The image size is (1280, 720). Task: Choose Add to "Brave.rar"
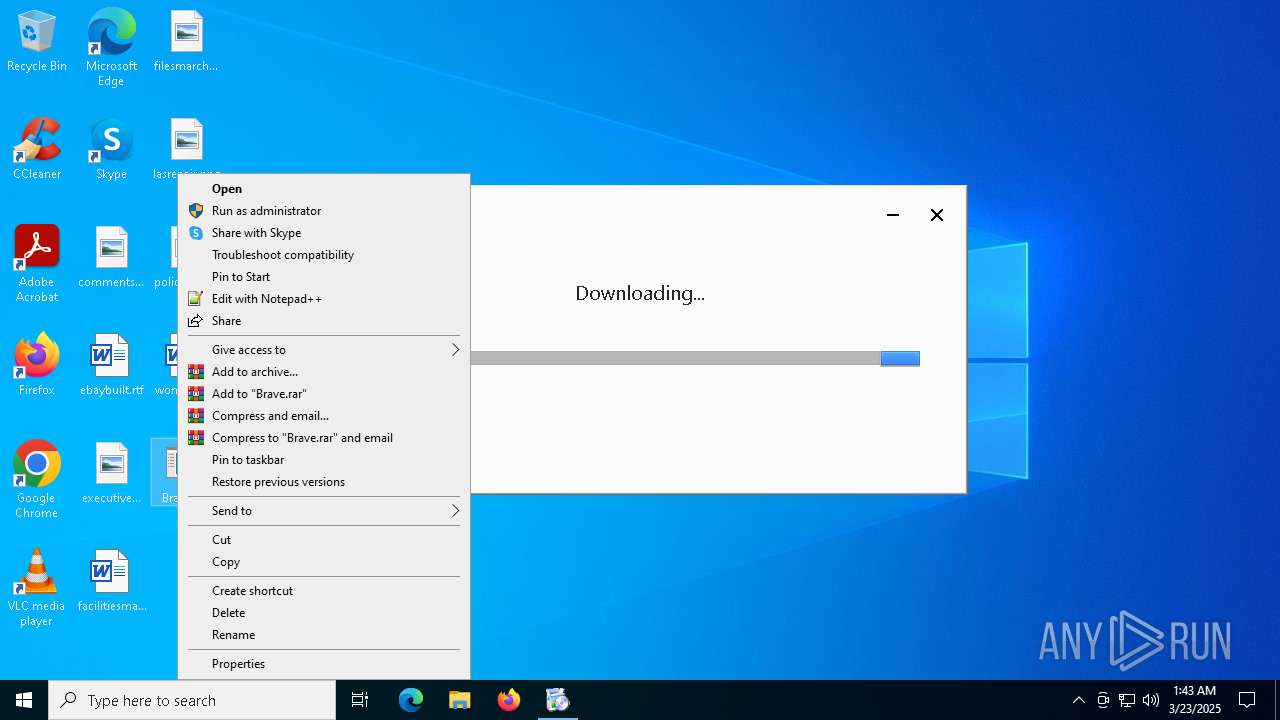click(x=324, y=394)
